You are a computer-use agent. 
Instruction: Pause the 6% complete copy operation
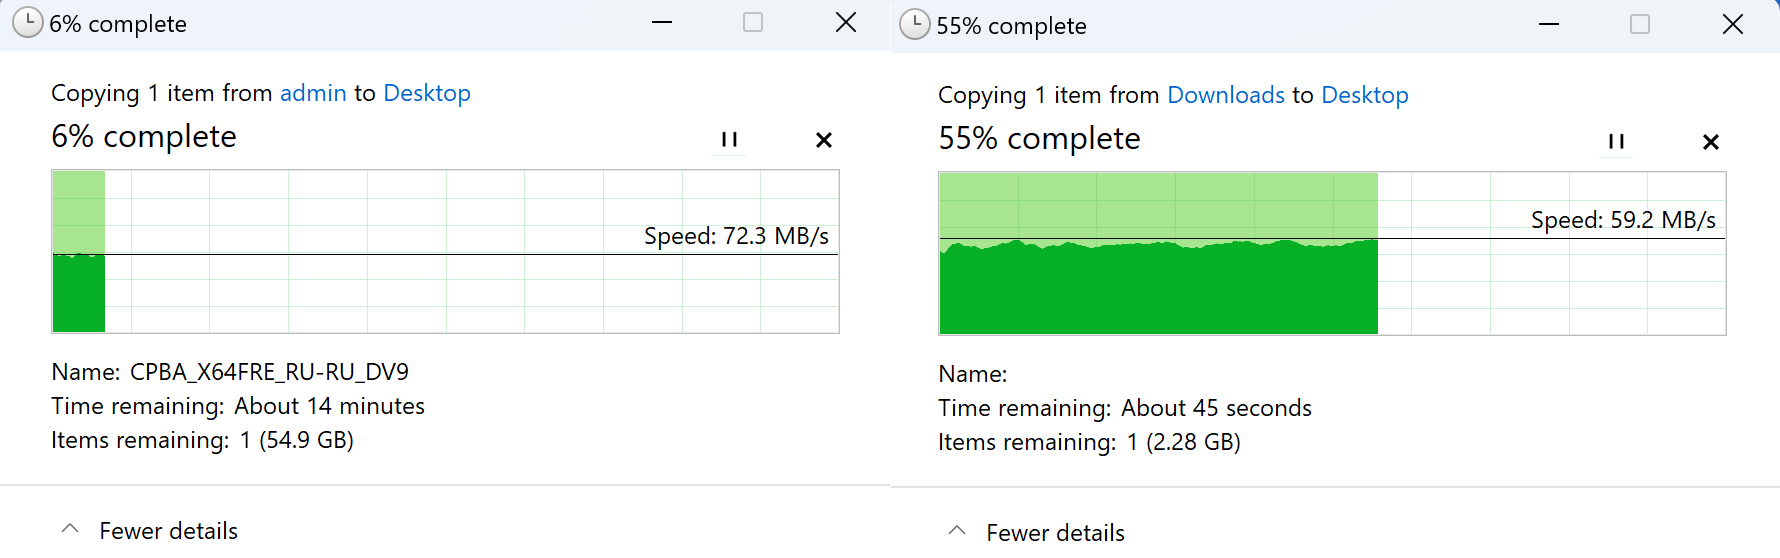(729, 140)
